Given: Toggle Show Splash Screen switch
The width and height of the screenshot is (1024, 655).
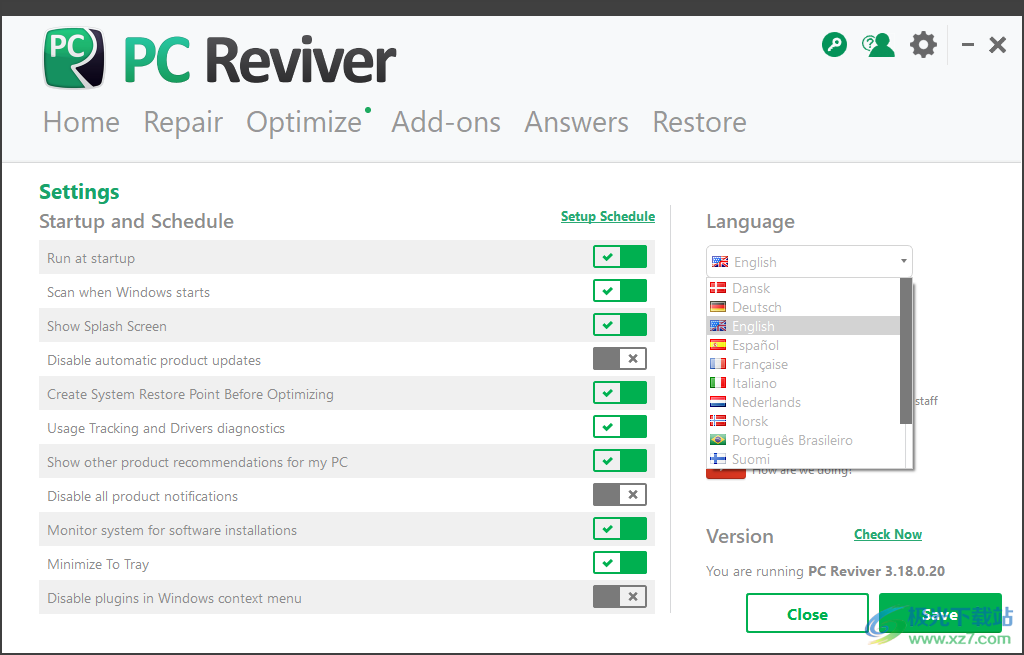Looking at the screenshot, I should 620,325.
